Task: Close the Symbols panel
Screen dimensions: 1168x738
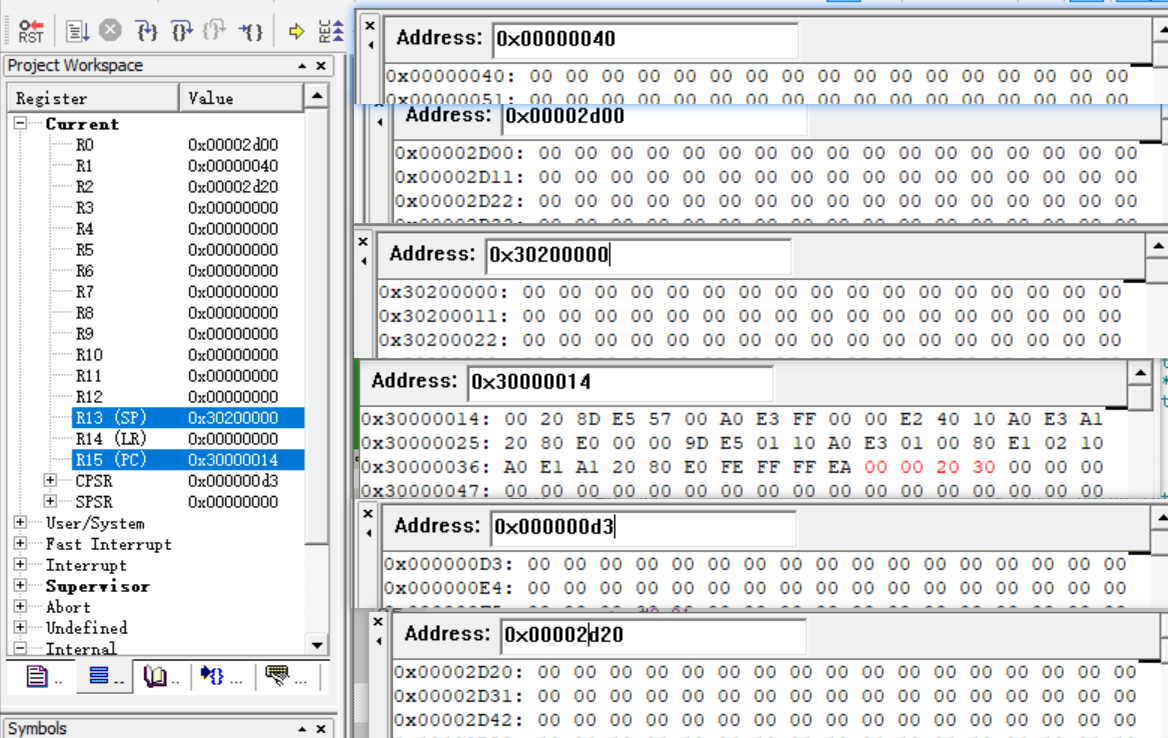Action: 321,728
